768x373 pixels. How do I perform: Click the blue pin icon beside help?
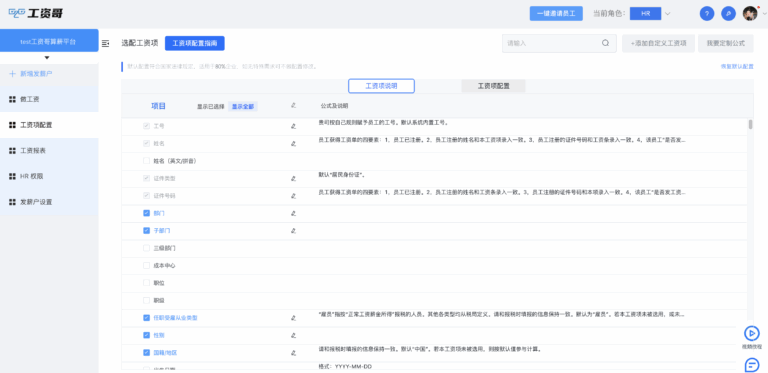pyautogui.click(x=728, y=14)
